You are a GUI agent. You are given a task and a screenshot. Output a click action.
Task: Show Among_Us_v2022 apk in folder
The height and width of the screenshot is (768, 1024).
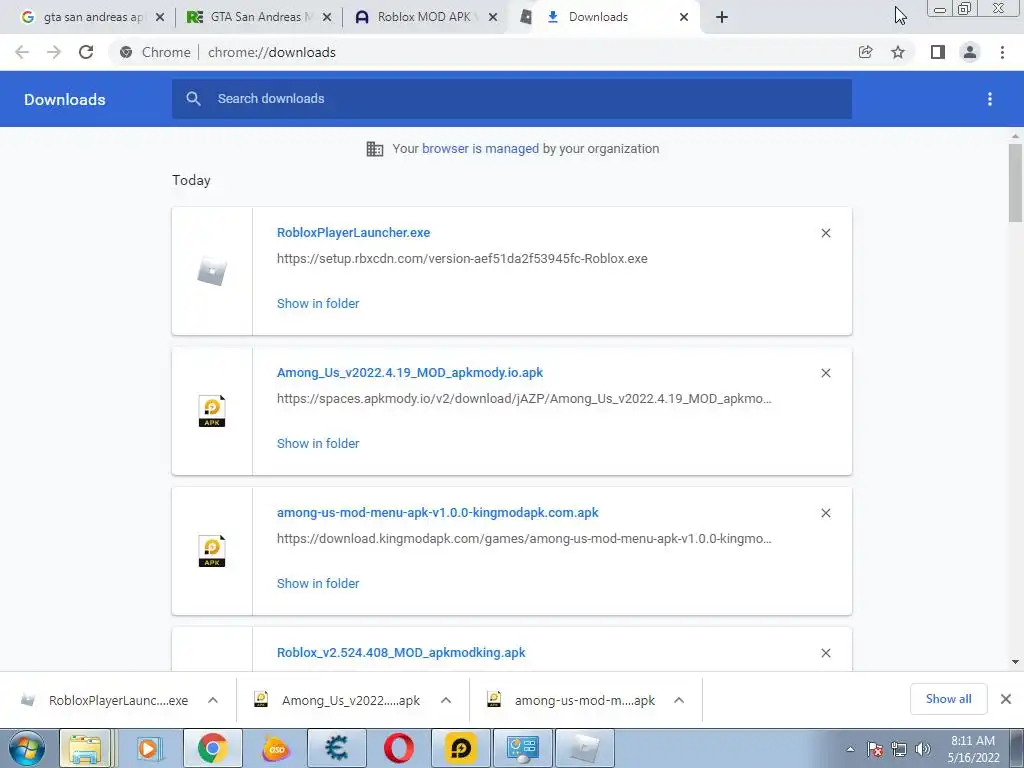(318, 443)
